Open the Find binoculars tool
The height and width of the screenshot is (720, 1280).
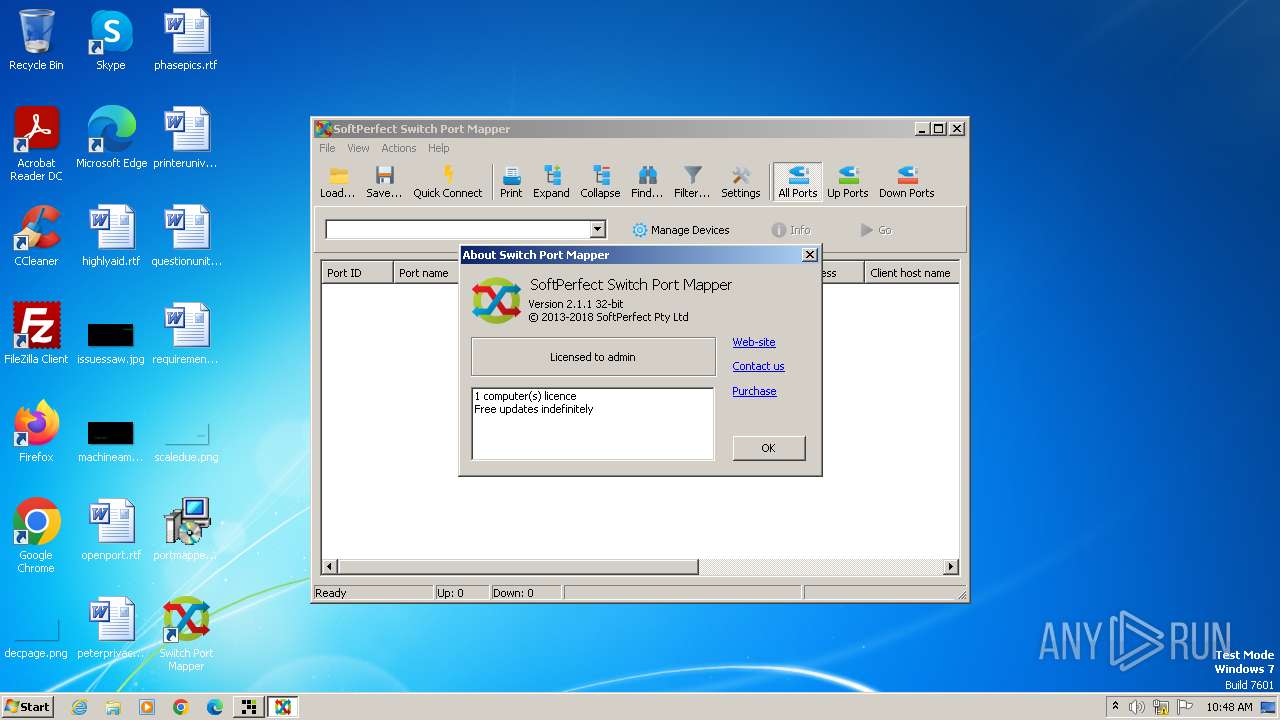[x=647, y=182]
